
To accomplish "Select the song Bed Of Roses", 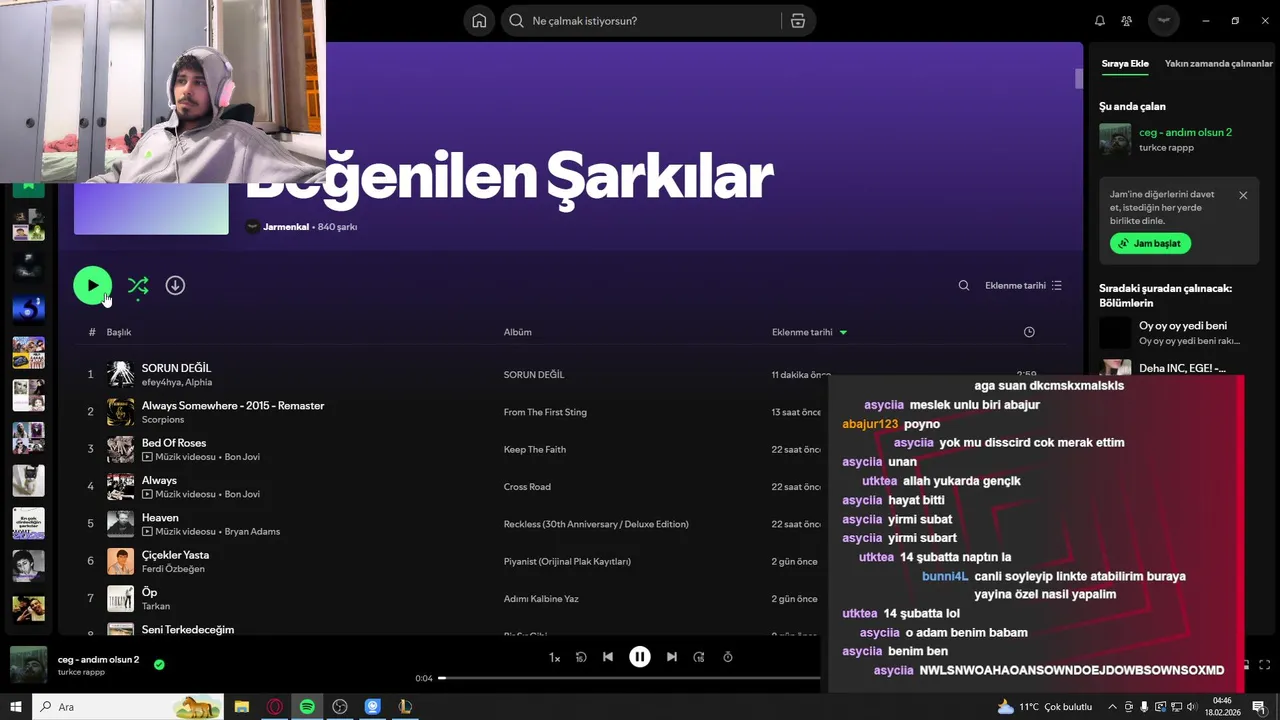I will tap(174, 443).
